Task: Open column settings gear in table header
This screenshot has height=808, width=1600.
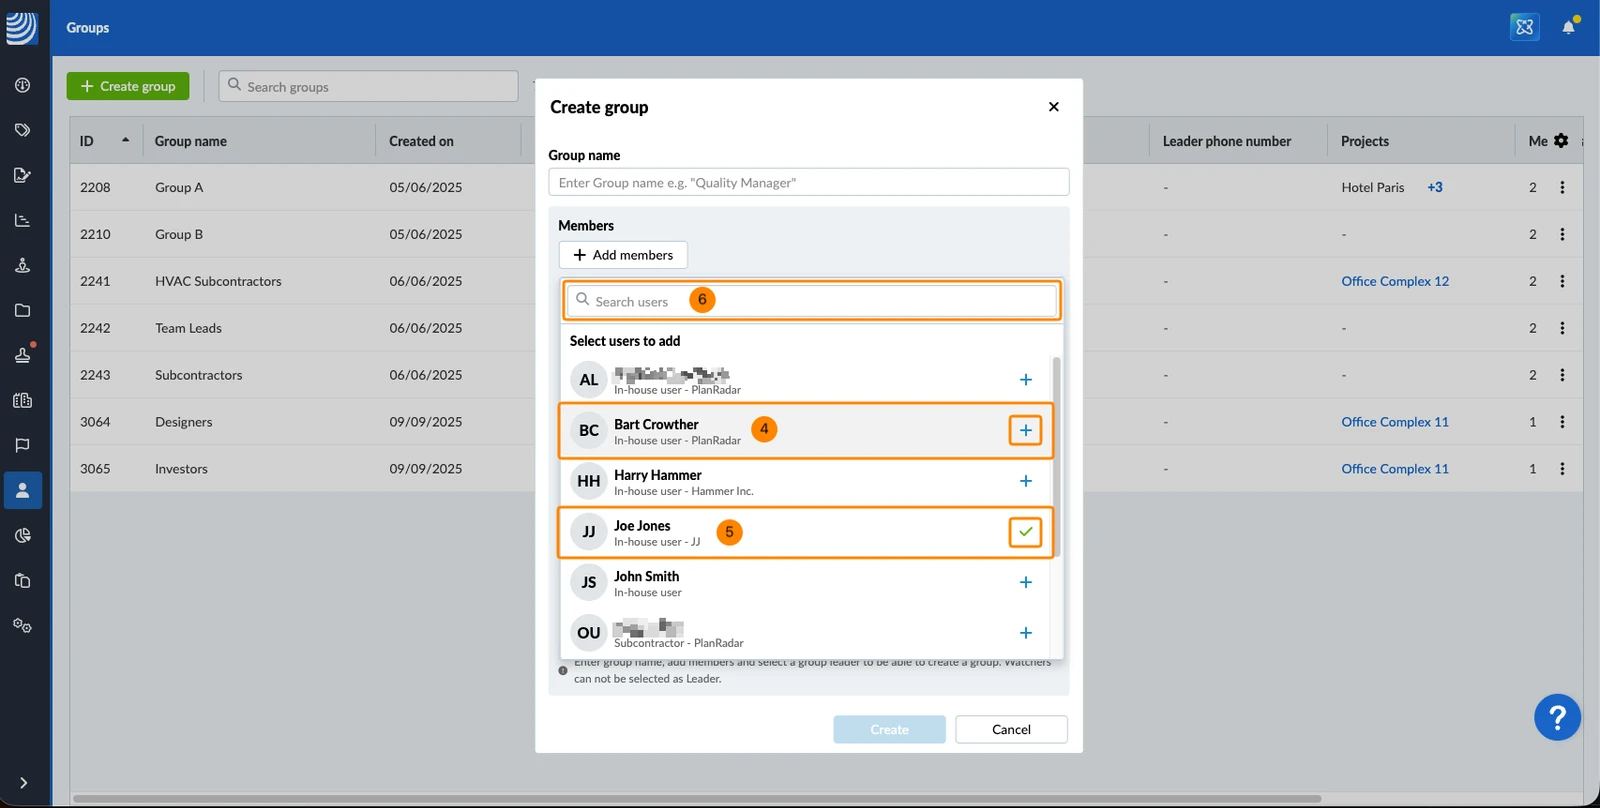Action: 1561,141
